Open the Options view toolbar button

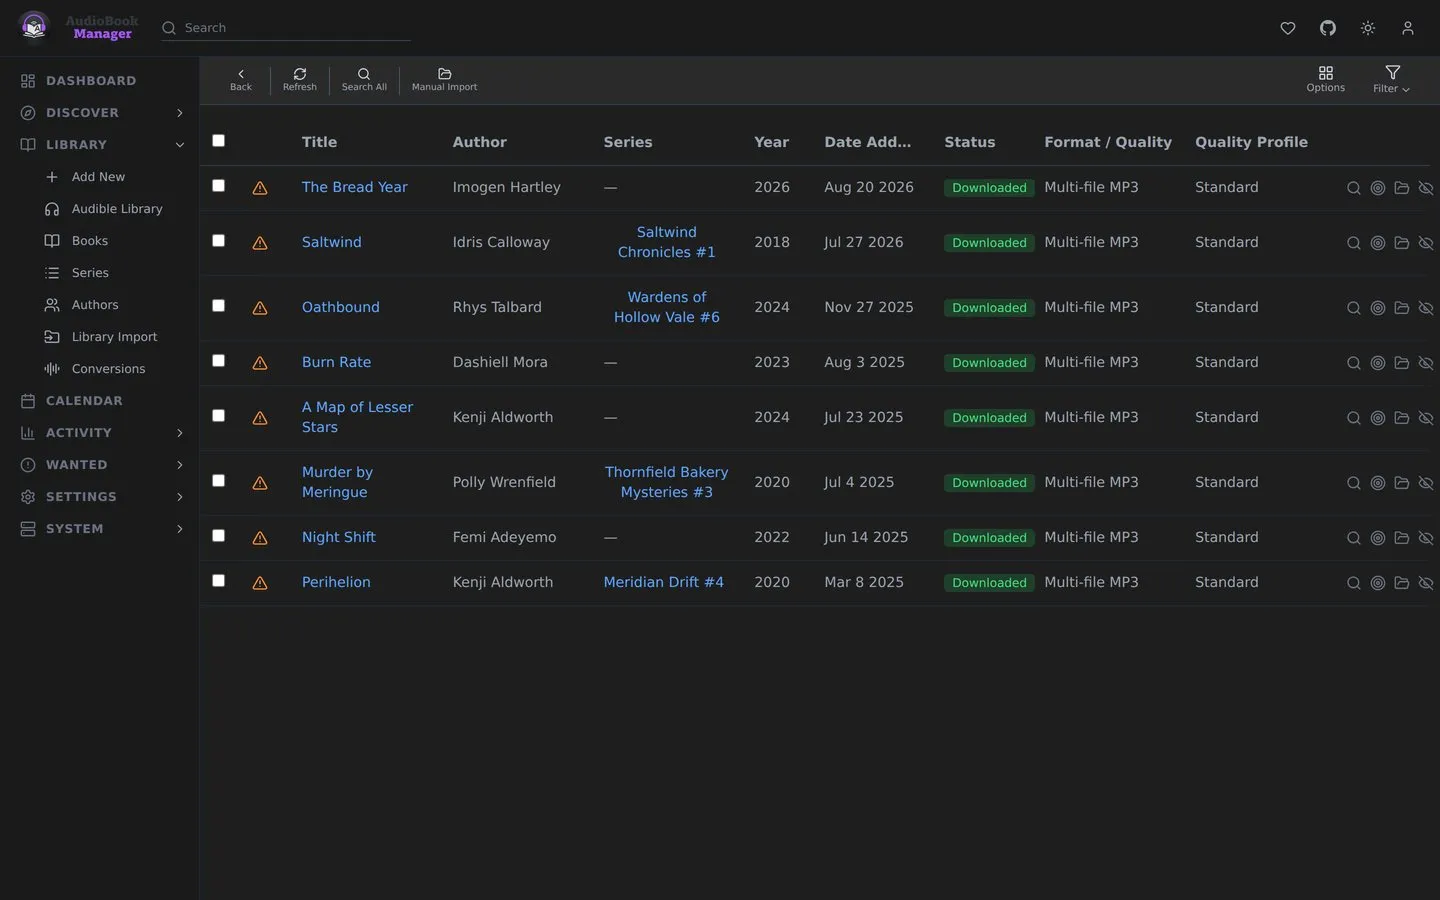pos(1325,80)
